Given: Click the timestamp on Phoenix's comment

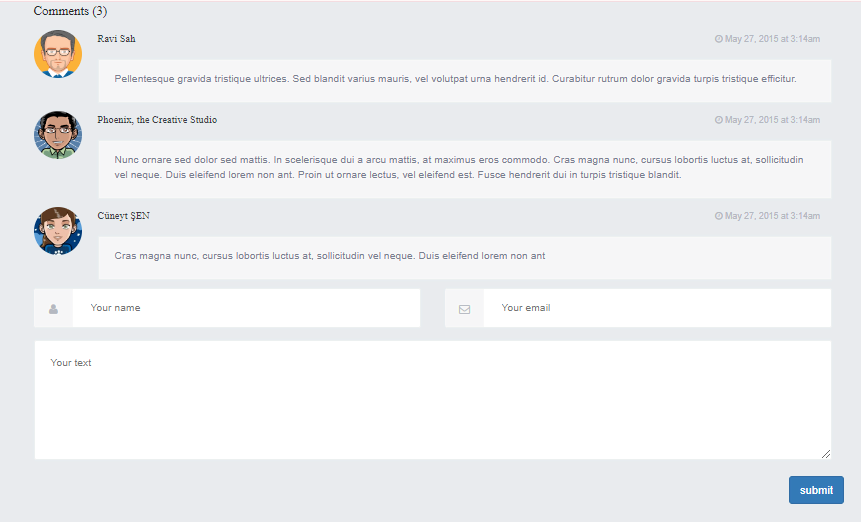Looking at the screenshot, I should tap(772, 120).
